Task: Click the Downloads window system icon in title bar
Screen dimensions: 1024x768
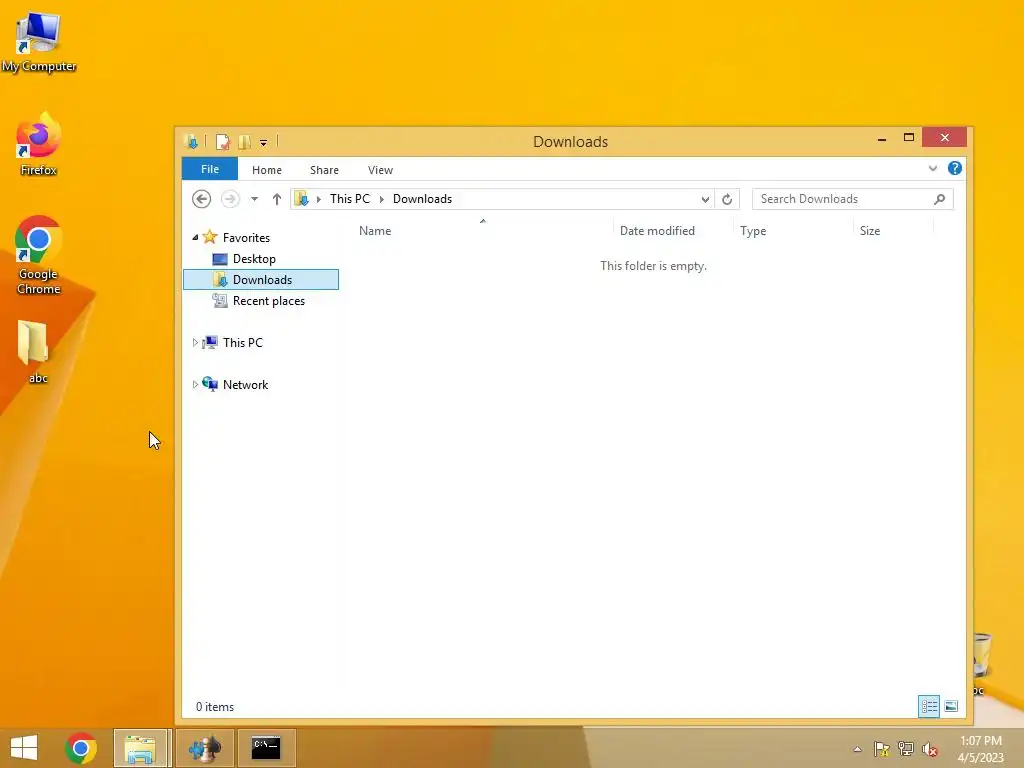Action: pyautogui.click(x=191, y=141)
